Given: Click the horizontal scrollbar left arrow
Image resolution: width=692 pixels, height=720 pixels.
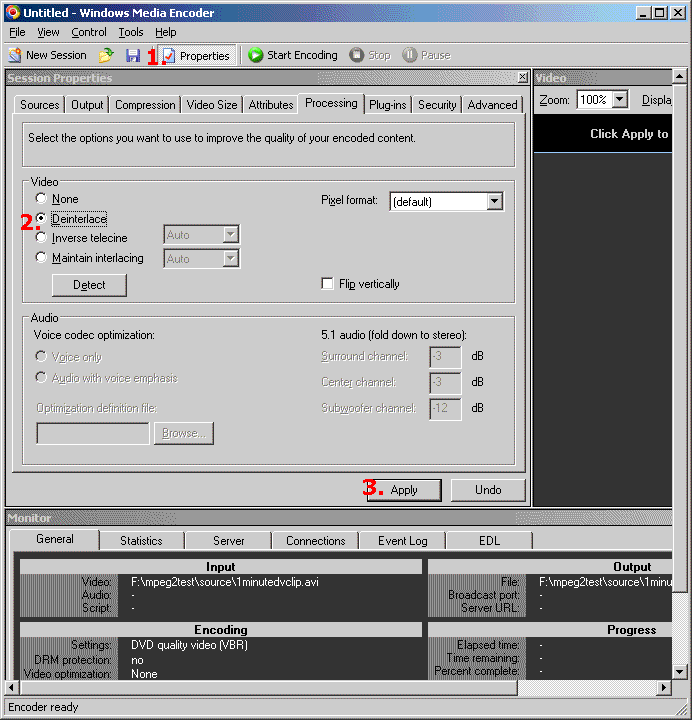Looking at the screenshot, I should [x=12, y=688].
